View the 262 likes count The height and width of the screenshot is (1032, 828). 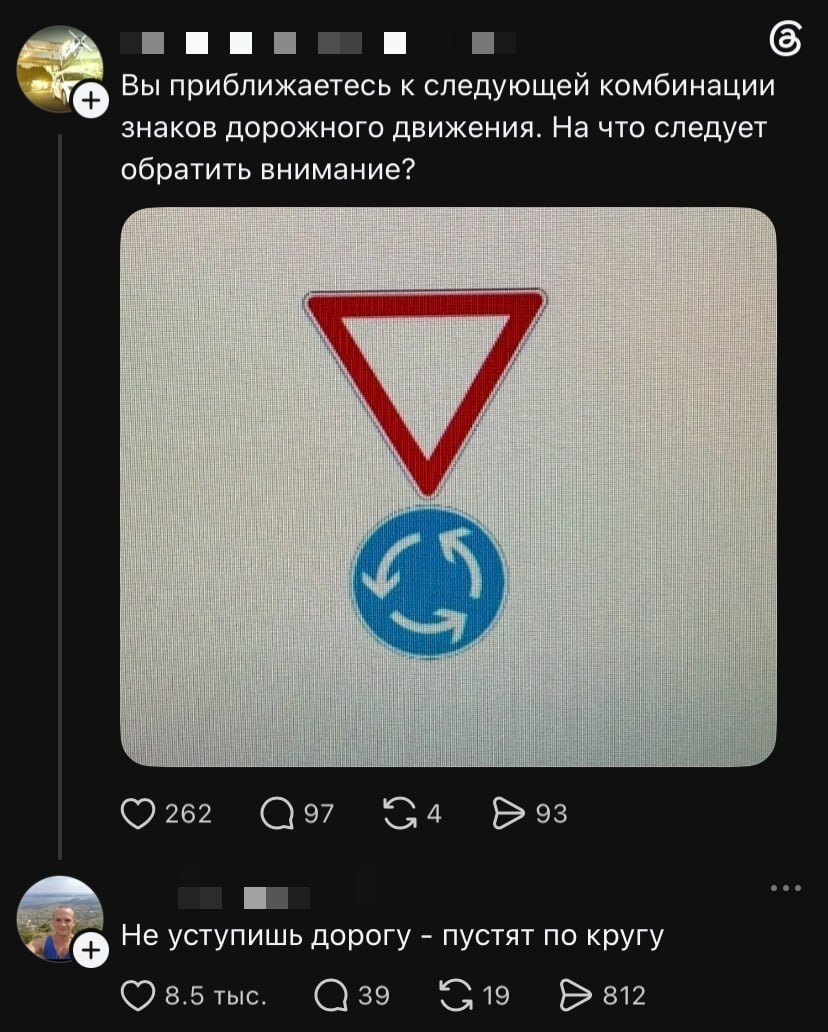188,814
